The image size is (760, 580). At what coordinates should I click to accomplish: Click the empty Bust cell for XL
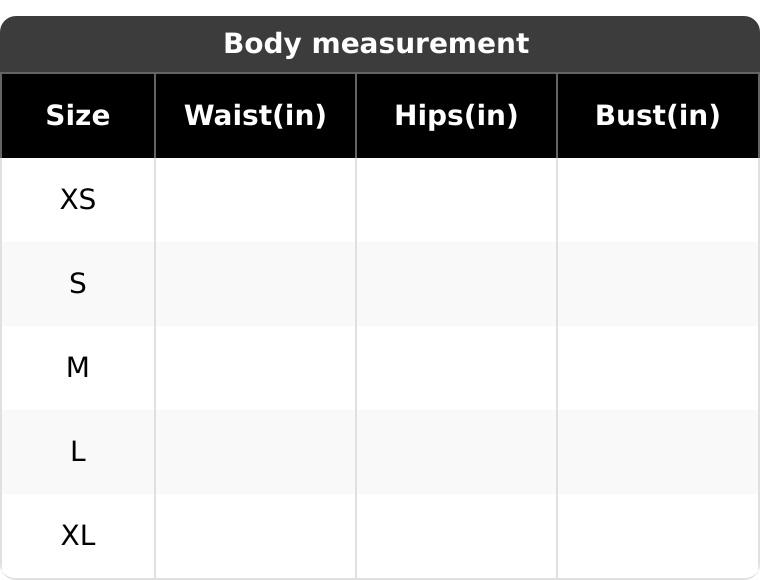pyautogui.click(x=657, y=536)
